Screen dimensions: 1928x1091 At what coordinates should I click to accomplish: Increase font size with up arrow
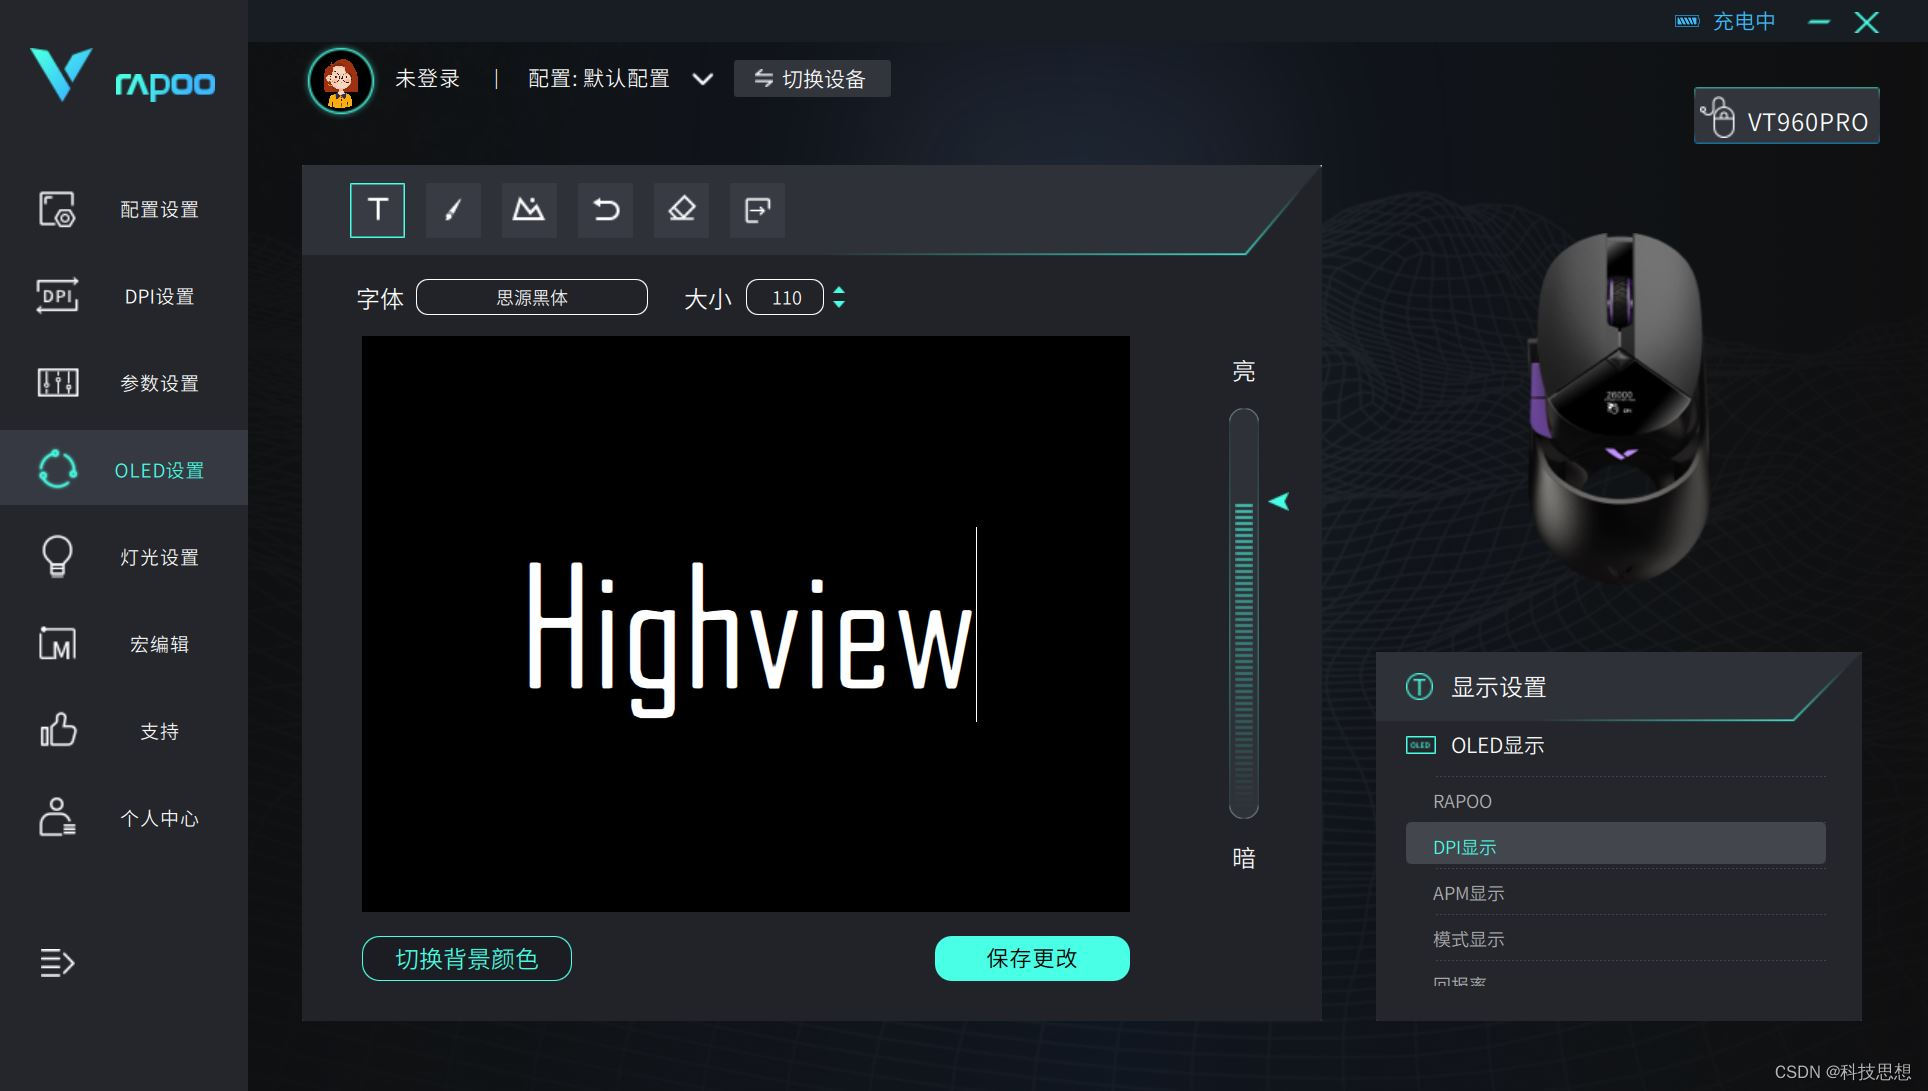coord(839,290)
